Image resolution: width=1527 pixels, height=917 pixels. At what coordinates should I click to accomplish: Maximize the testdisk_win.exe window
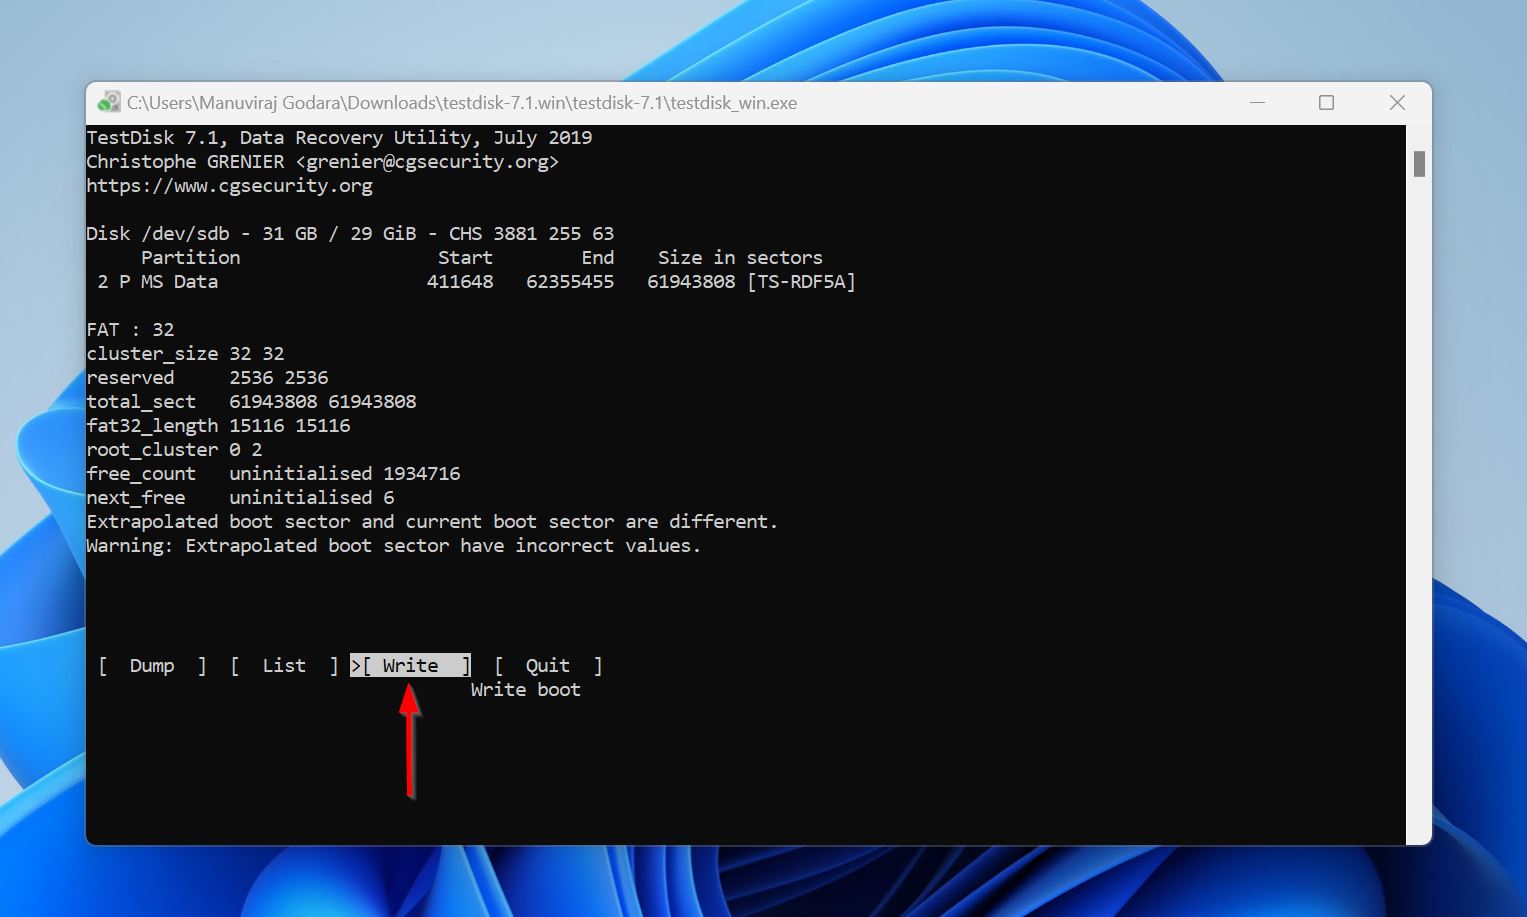(x=1327, y=103)
